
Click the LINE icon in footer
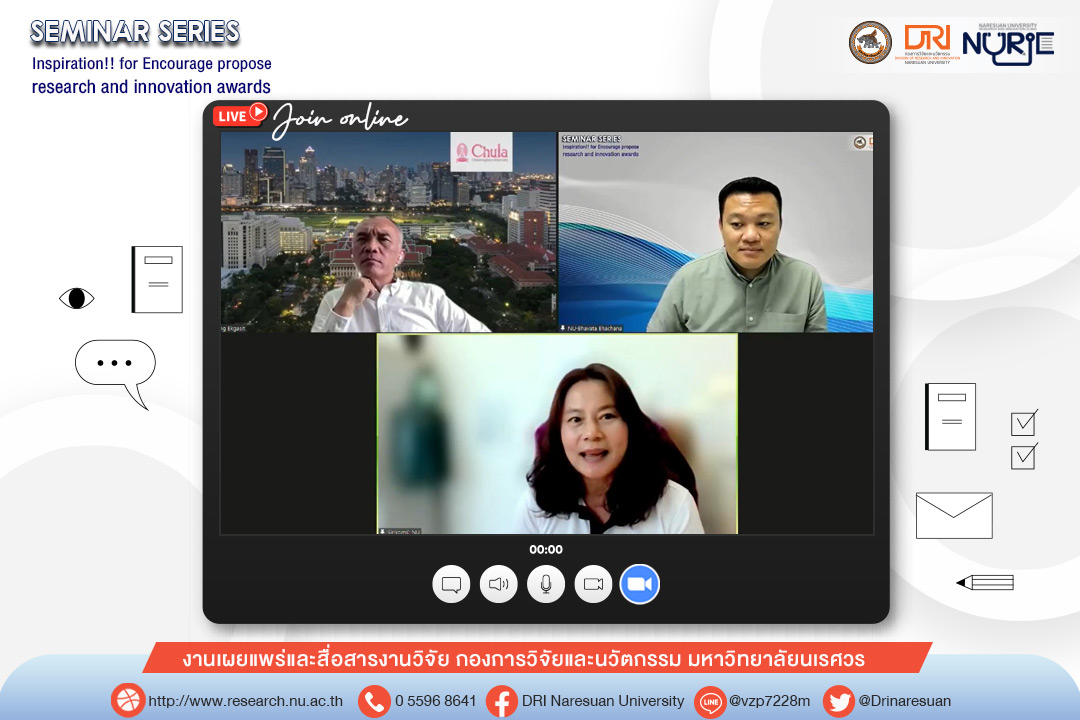tap(711, 701)
